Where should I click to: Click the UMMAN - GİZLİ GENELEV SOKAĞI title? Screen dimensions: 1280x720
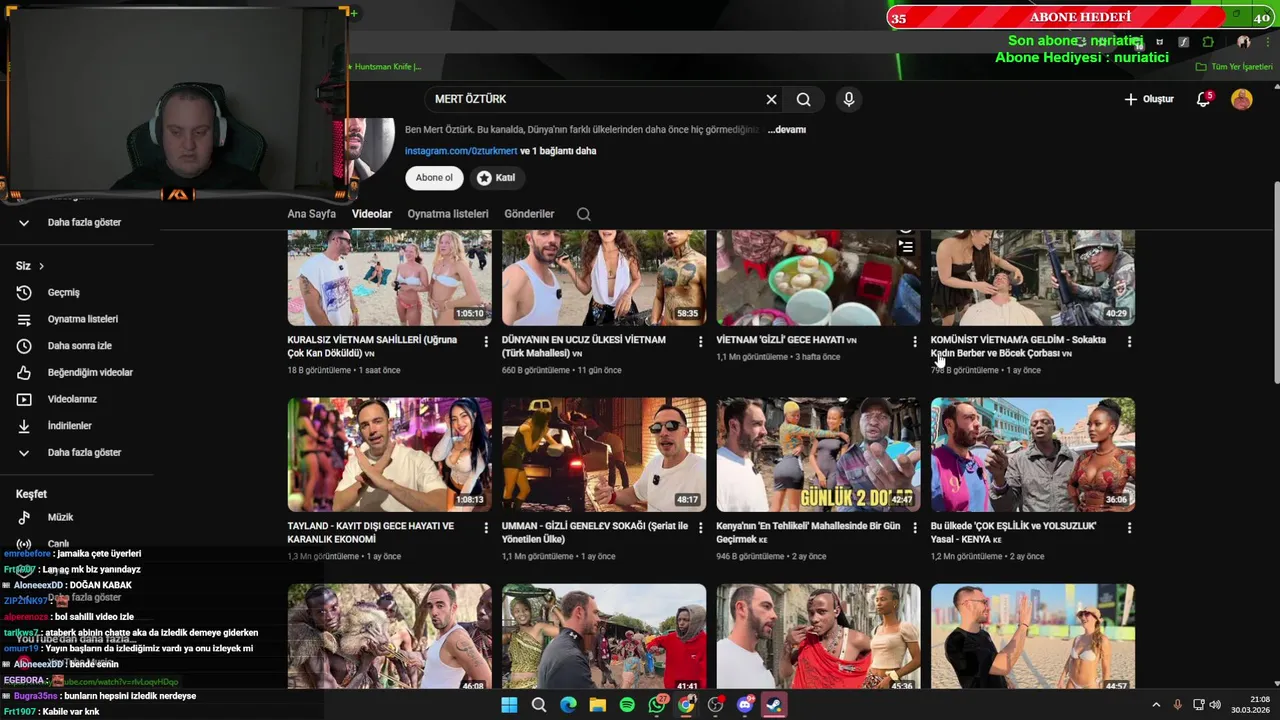tap(595, 532)
